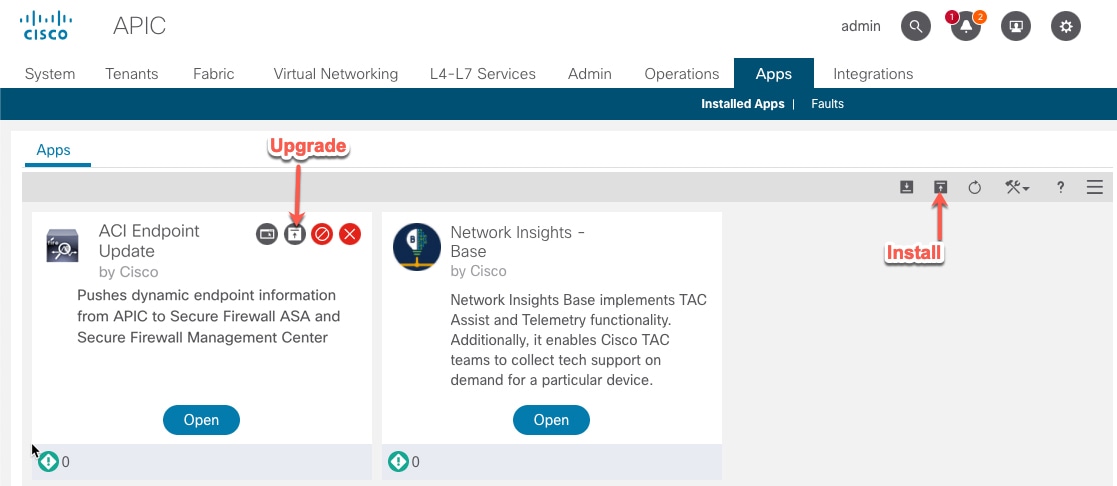Select the Admin menu
This screenshot has width=1117, height=486.
tap(590, 73)
